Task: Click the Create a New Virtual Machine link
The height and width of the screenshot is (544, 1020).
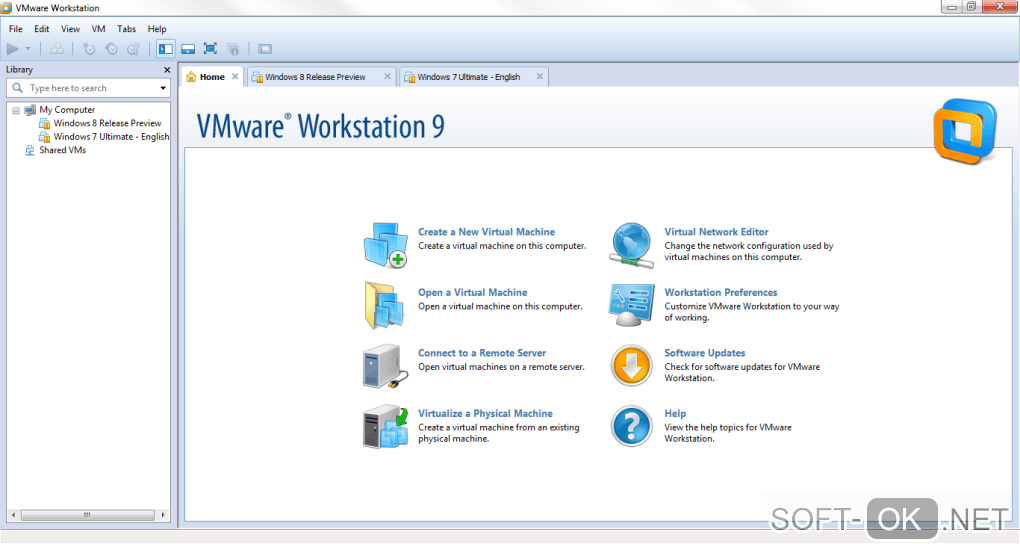Action: [x=487, y=232]
